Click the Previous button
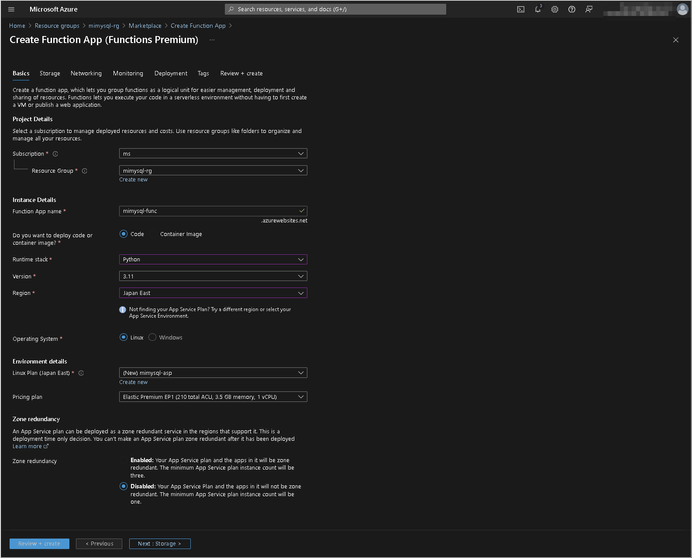The height and width of the screenshot is (558, 692). pyautogui.click(x=99, y=544)
